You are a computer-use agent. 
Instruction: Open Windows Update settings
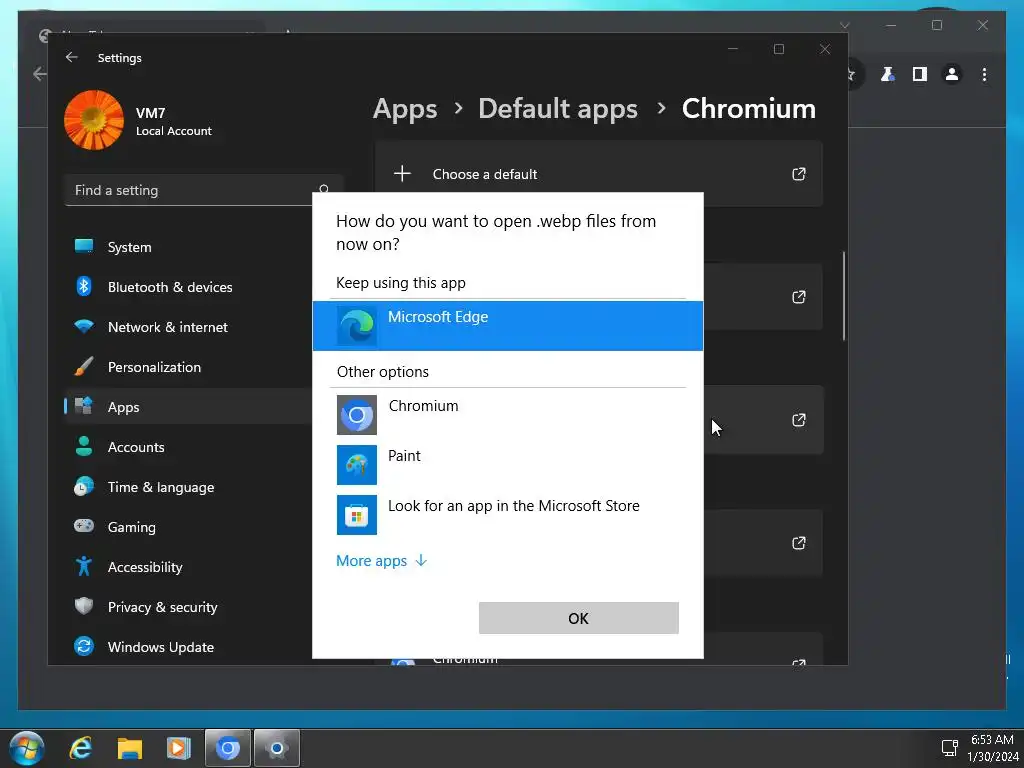[x=188, y=647]
